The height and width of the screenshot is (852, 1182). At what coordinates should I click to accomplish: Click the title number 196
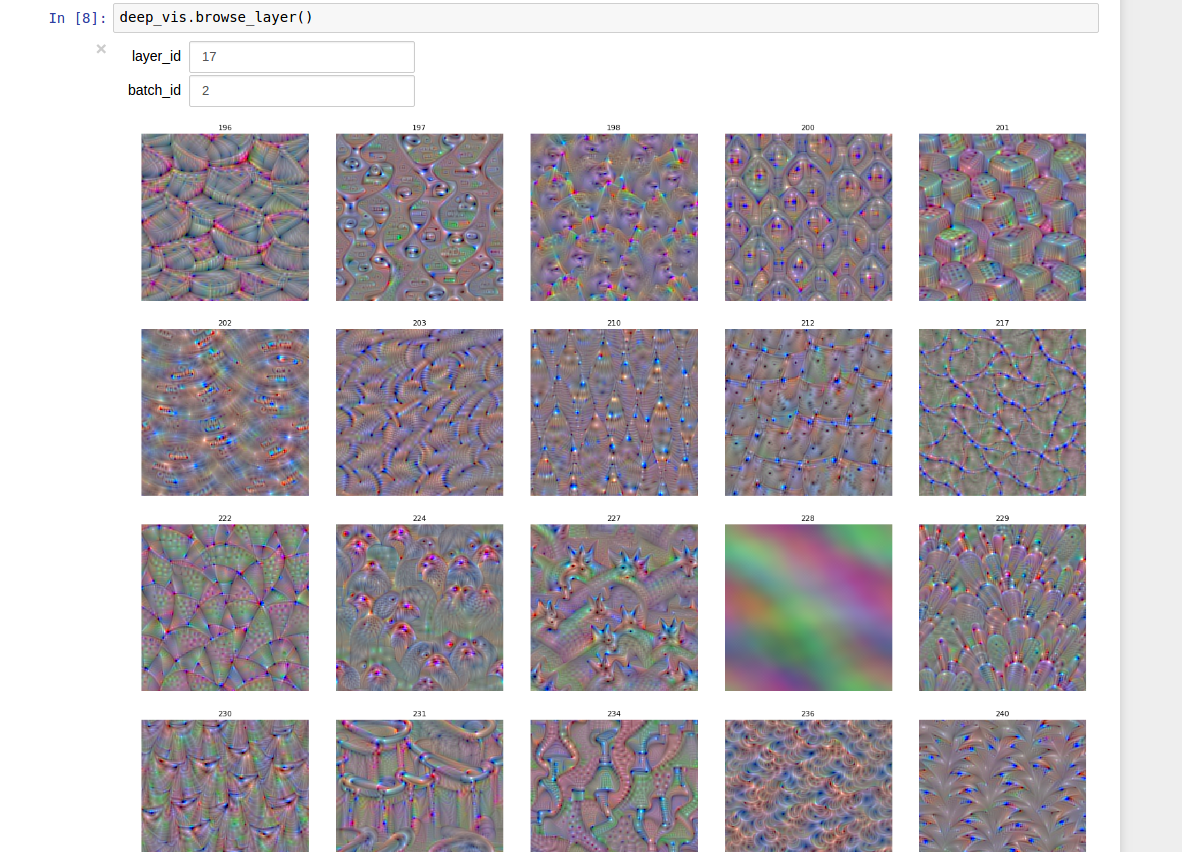(225, 127)
